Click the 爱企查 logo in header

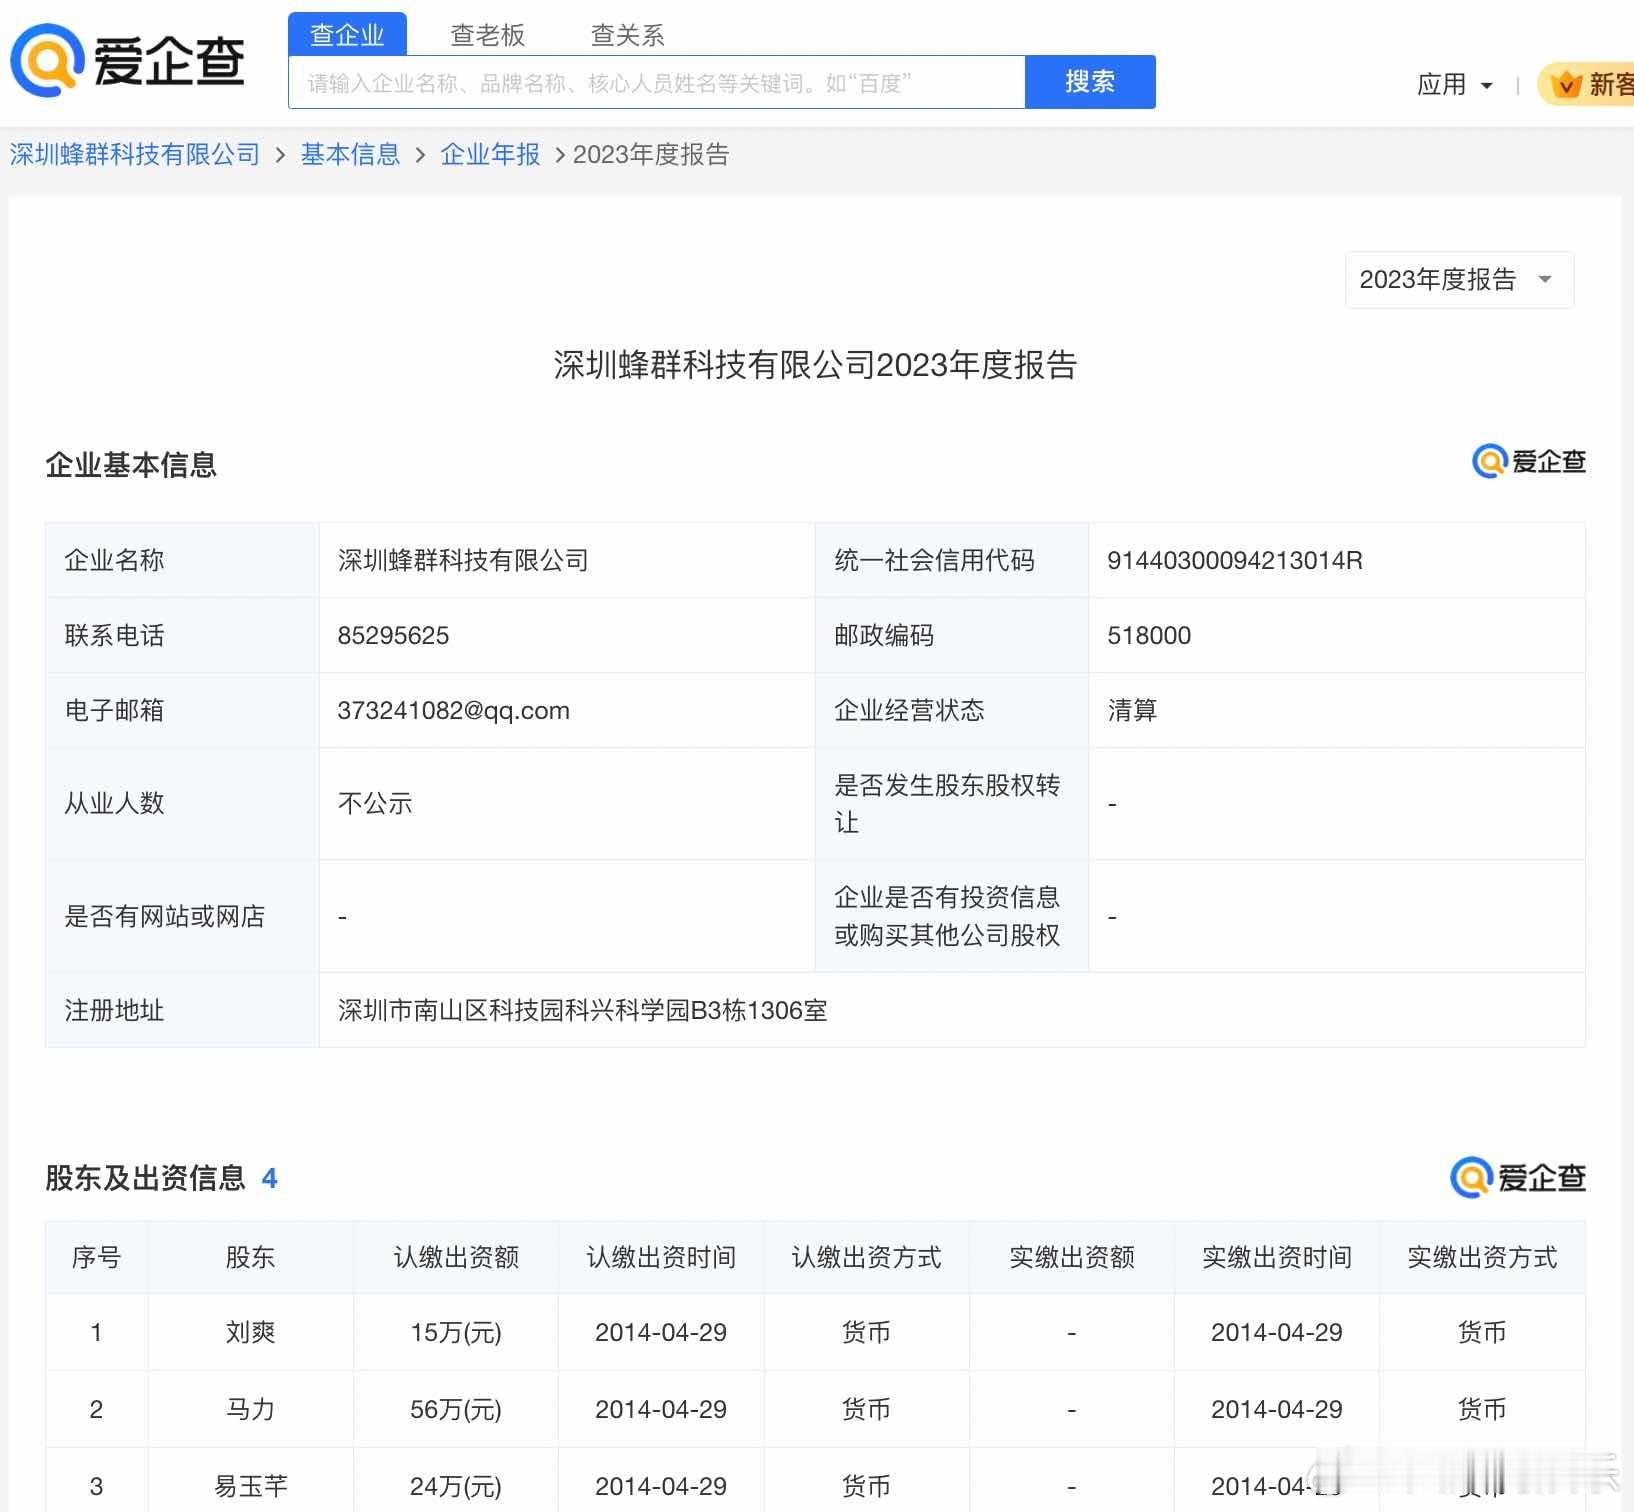coord(128,60)
